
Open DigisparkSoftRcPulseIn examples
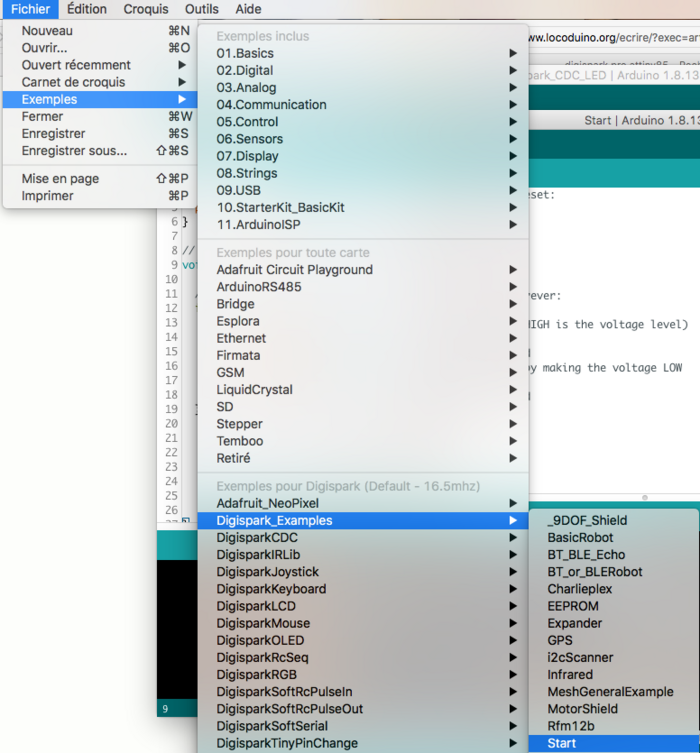[x=363, y=692]
